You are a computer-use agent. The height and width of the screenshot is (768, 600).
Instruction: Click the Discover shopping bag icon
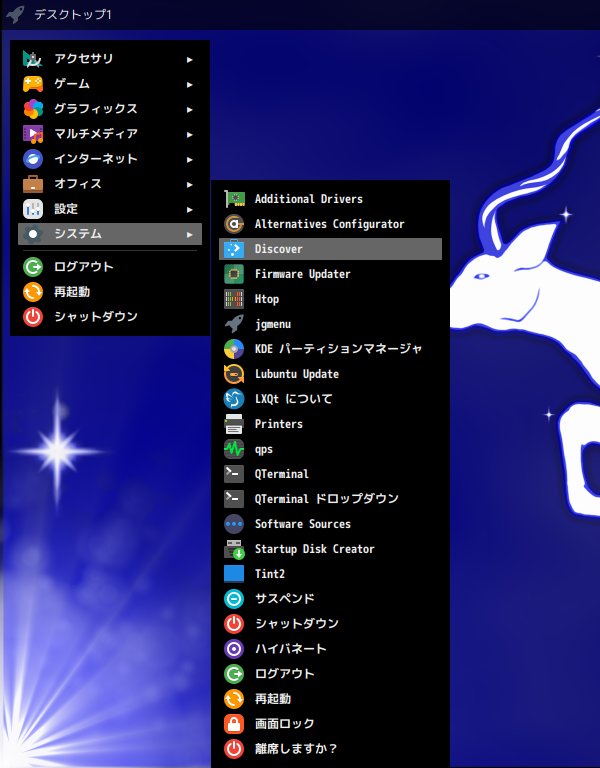[x=234, y=249]
